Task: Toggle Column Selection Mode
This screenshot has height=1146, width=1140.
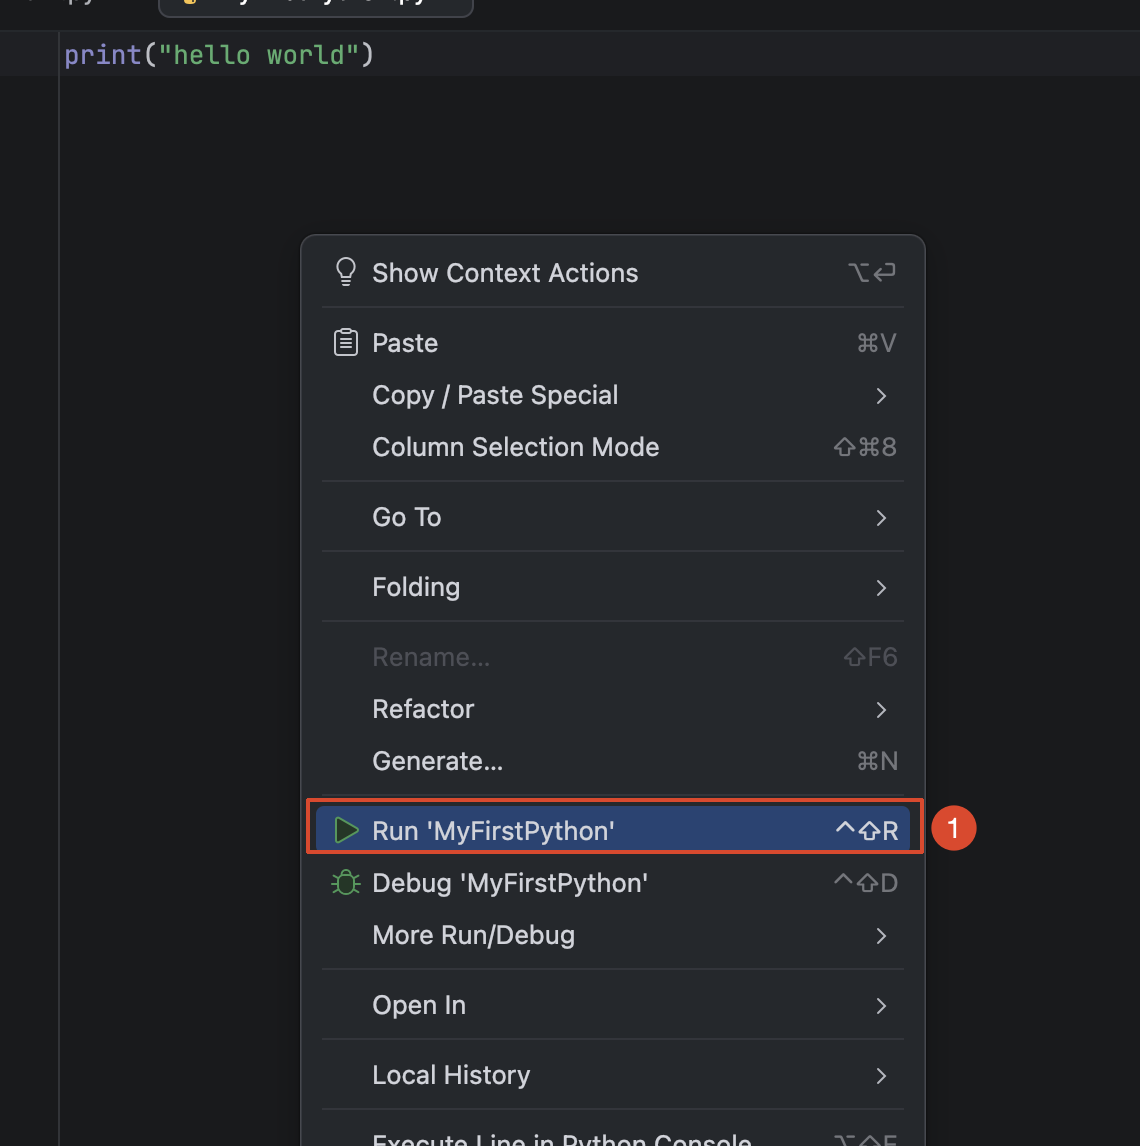Action: tap(612, 447)
